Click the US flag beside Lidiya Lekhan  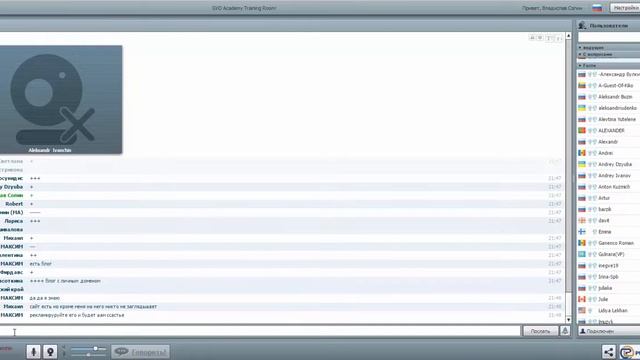(582, 311)
